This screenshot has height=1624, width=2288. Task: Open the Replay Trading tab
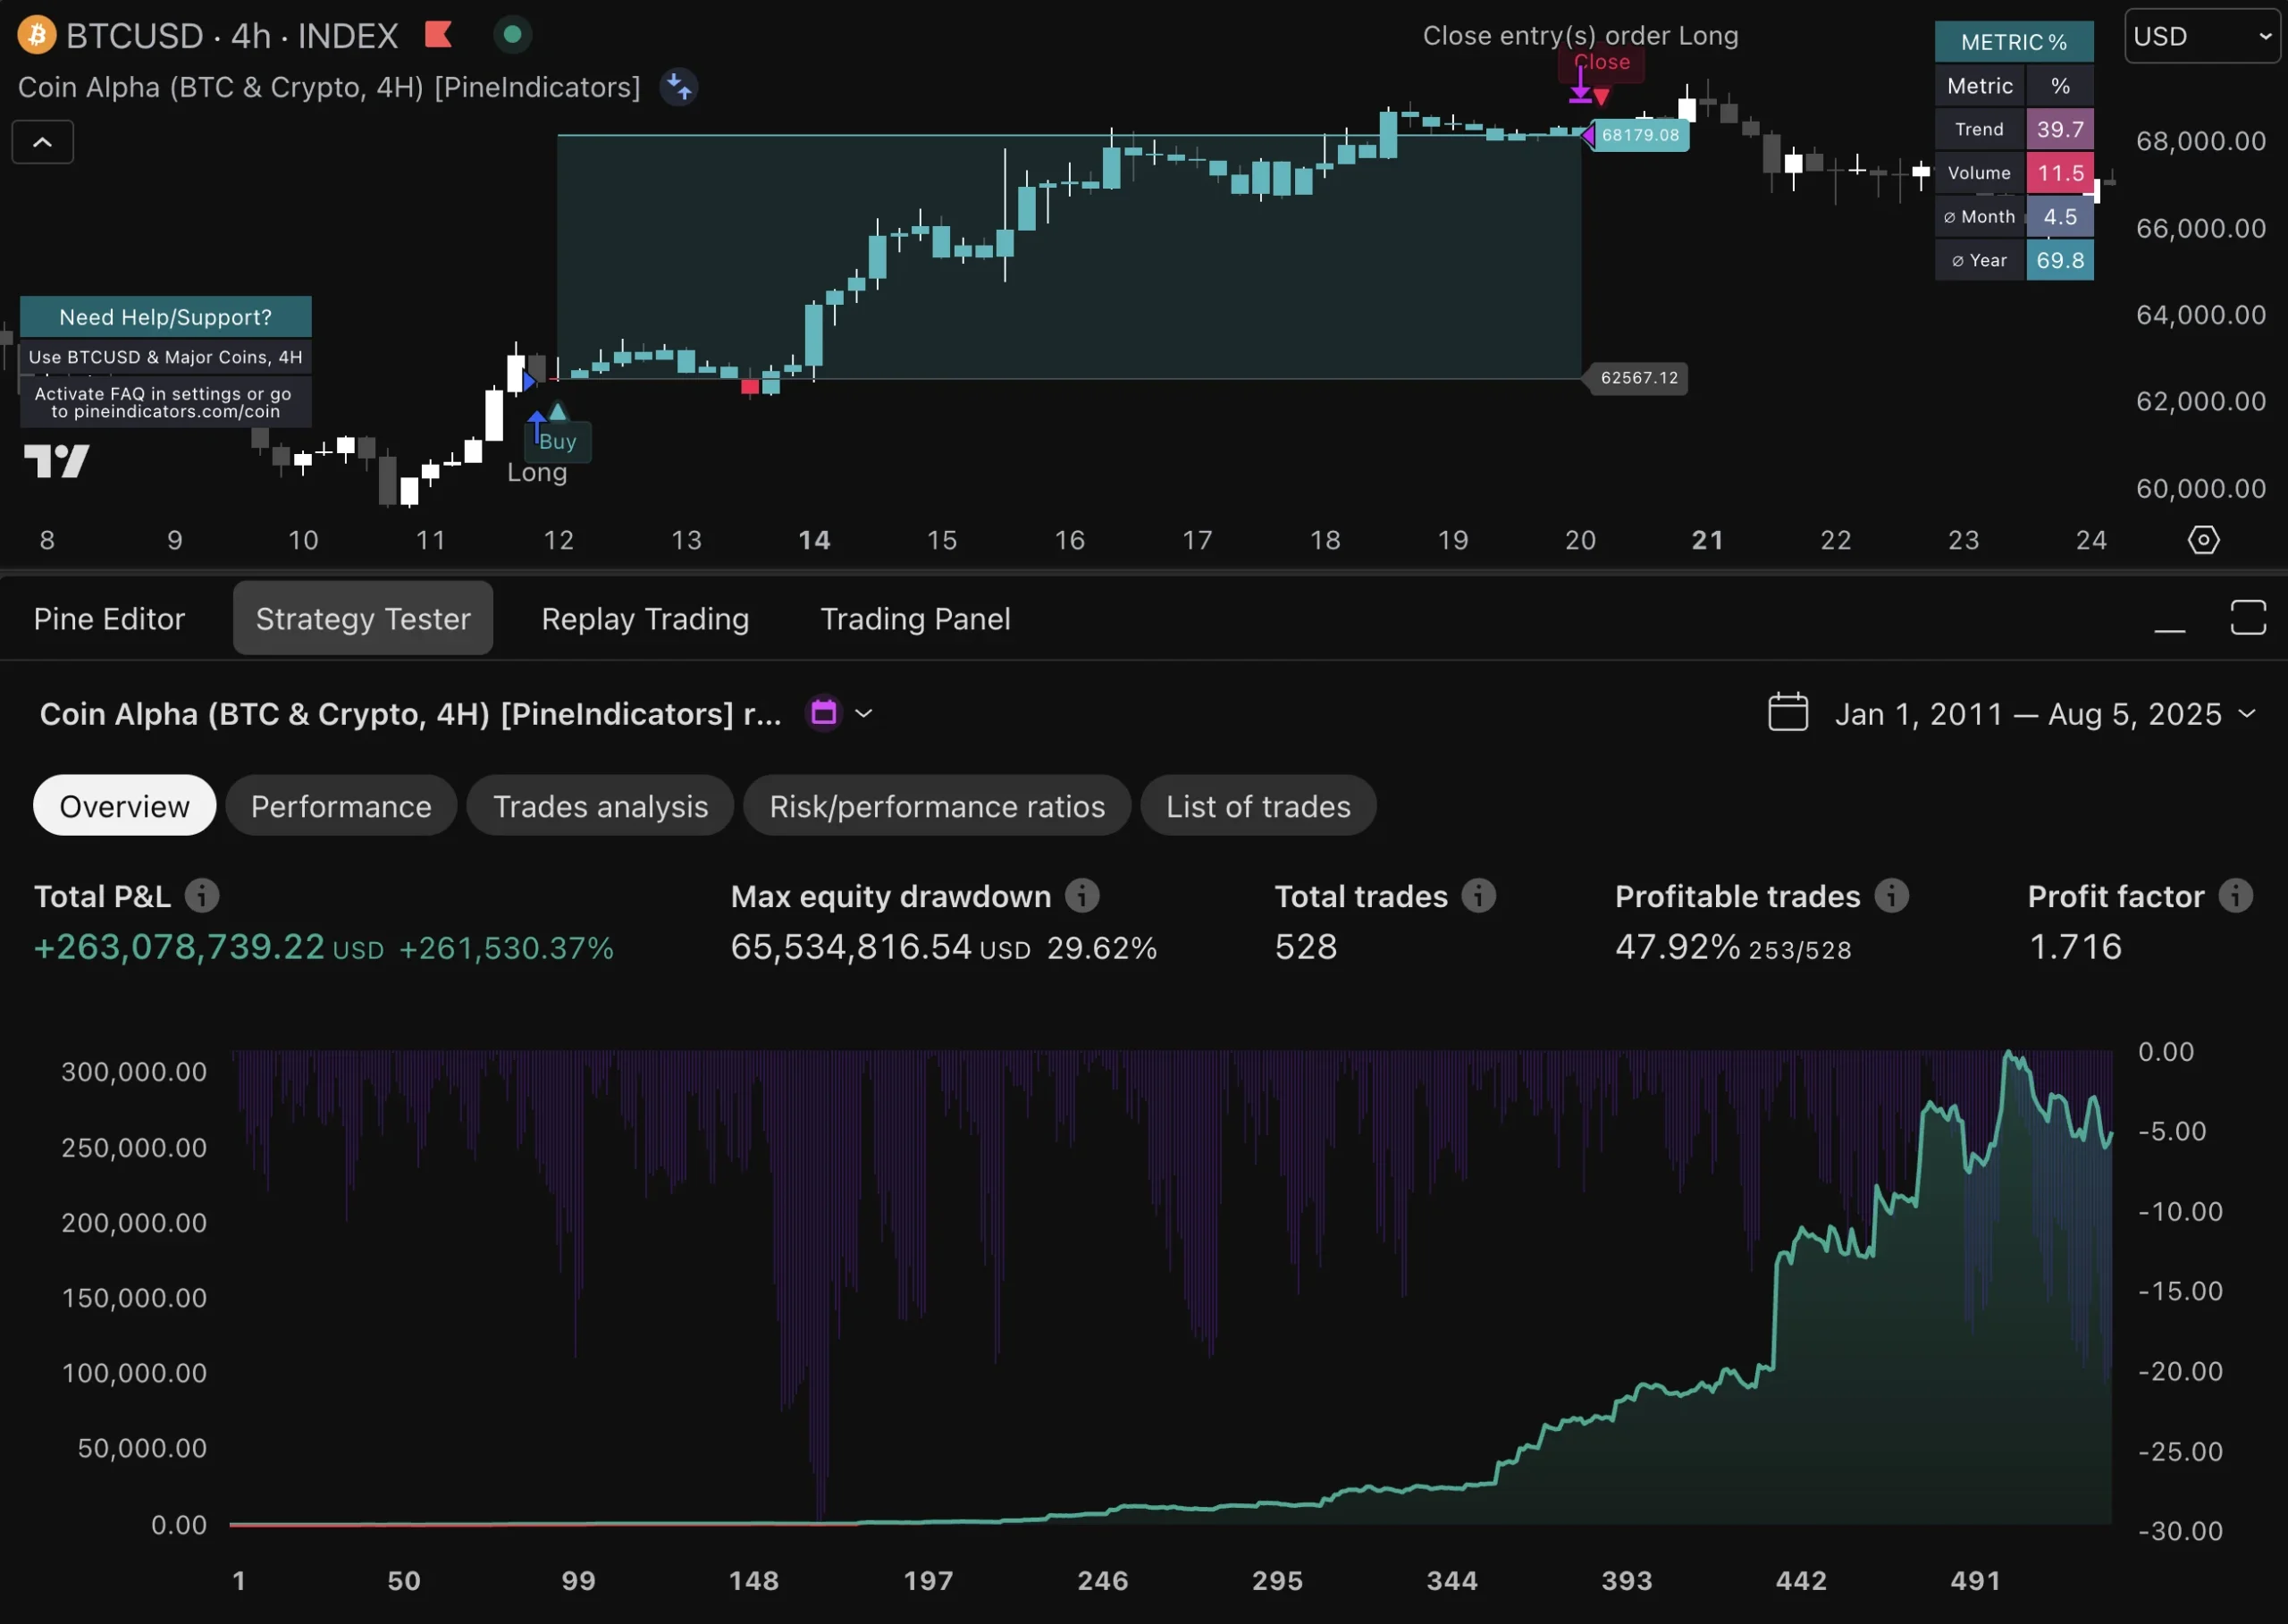click(x=644, y=618)
